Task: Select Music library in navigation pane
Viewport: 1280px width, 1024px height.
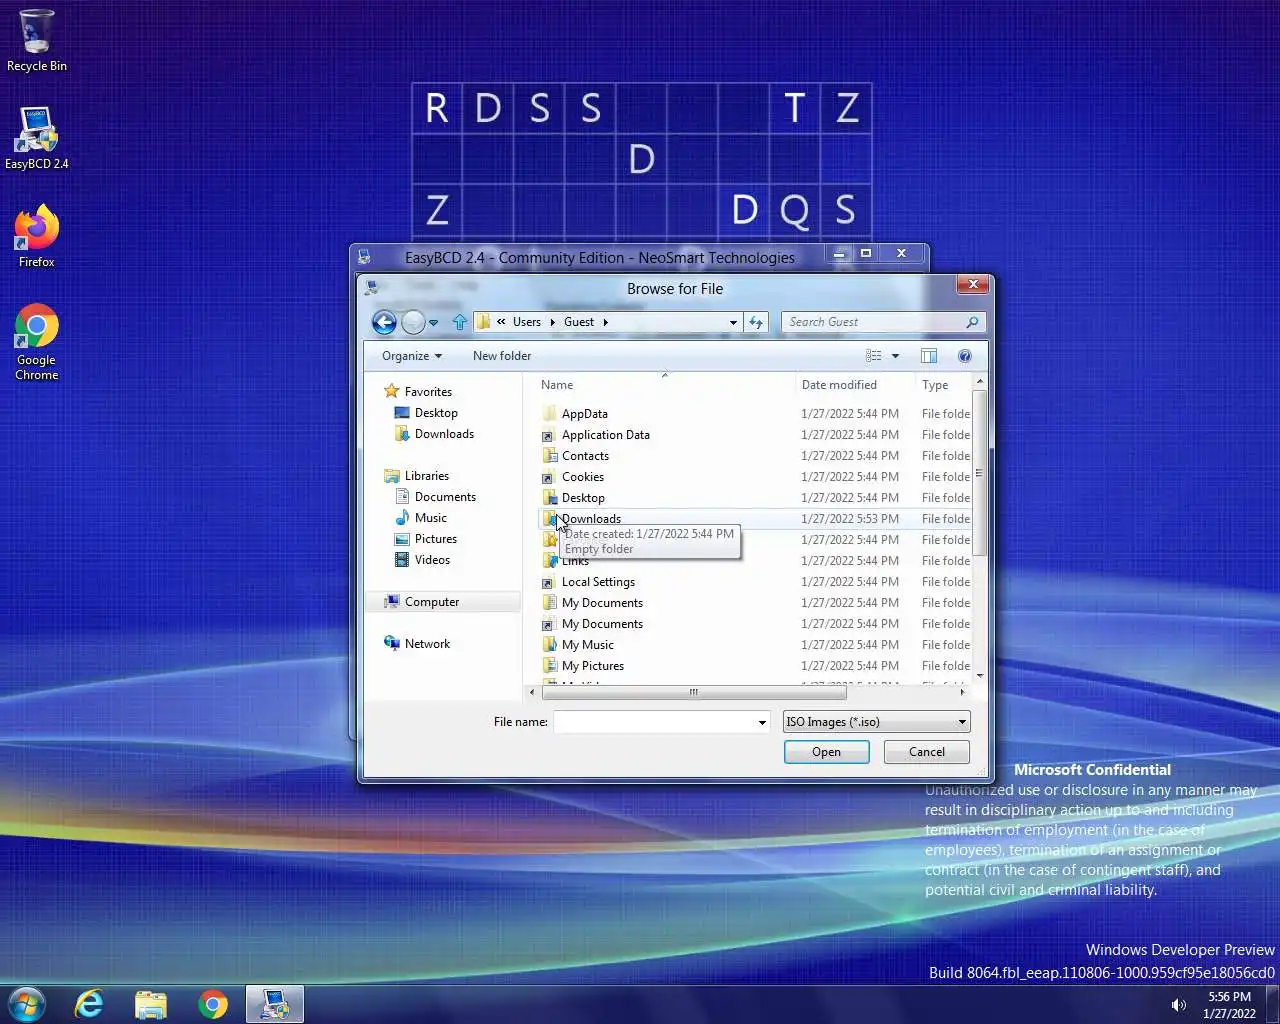Action: 421,518
